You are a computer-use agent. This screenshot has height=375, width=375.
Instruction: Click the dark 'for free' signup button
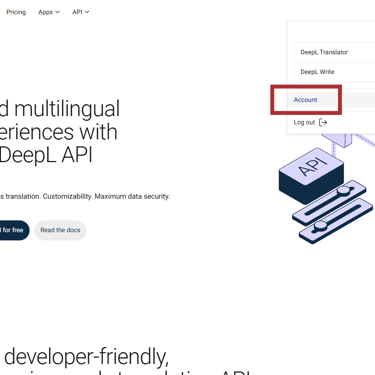tap(14, 230)
